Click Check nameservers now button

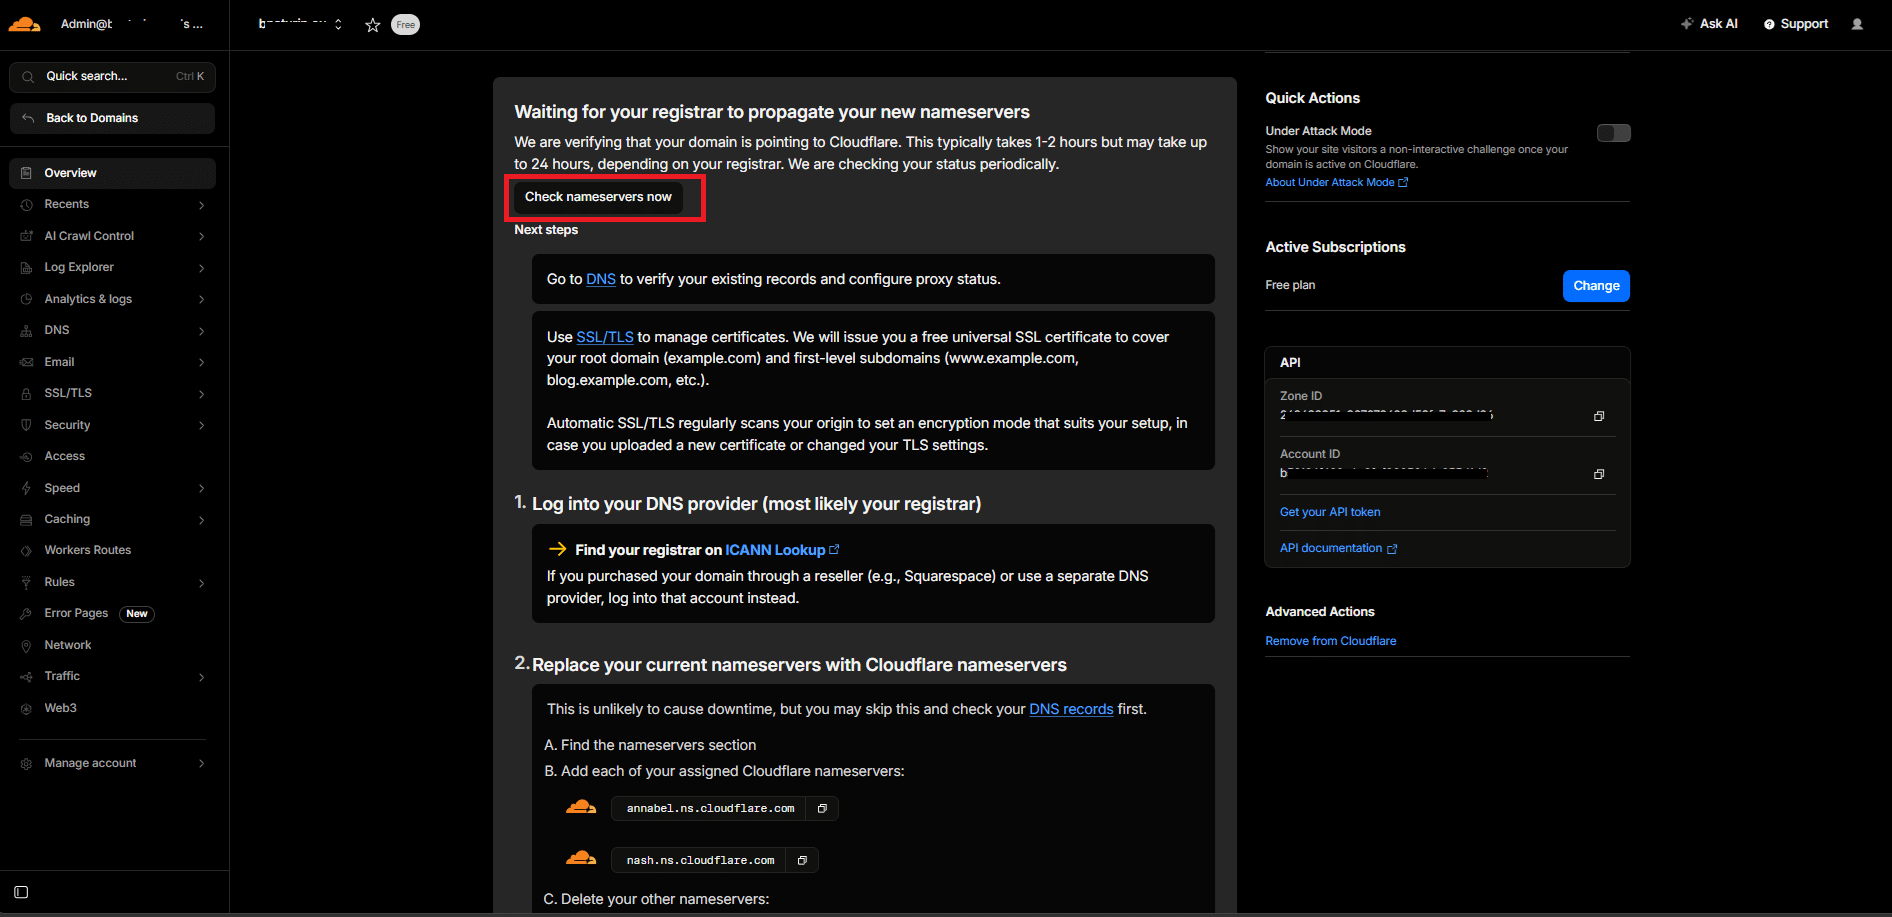(598, 197)
